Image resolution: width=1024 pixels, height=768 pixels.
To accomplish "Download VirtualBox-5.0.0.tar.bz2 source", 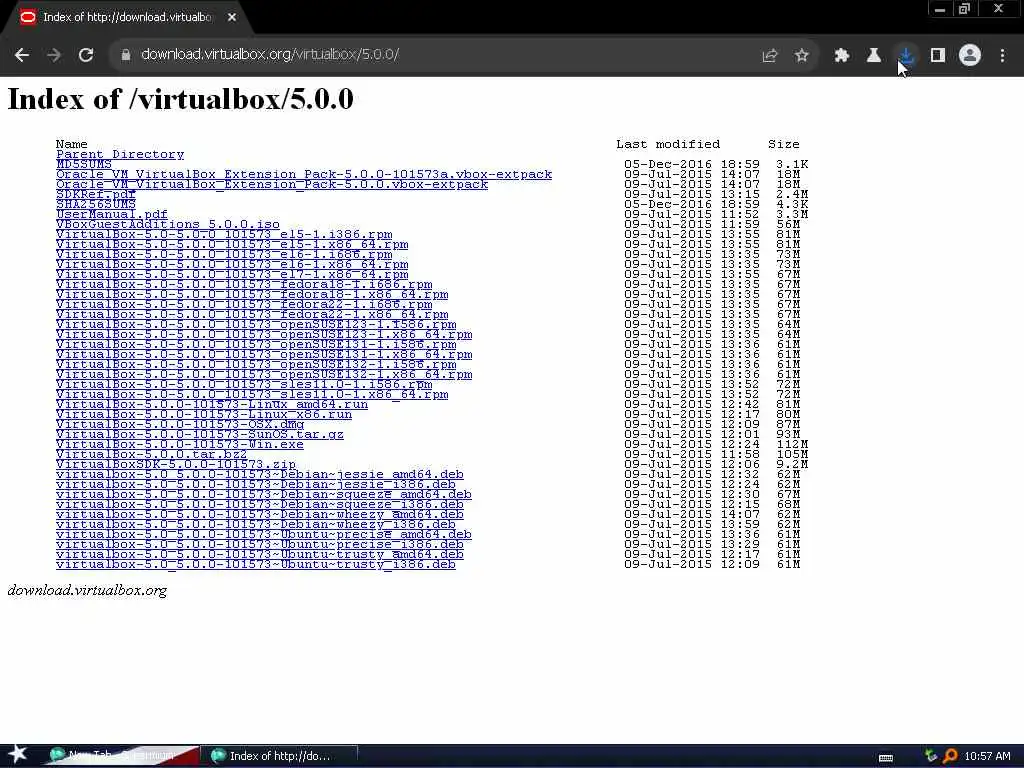I will pyautogui.click(x=152, y=455).
